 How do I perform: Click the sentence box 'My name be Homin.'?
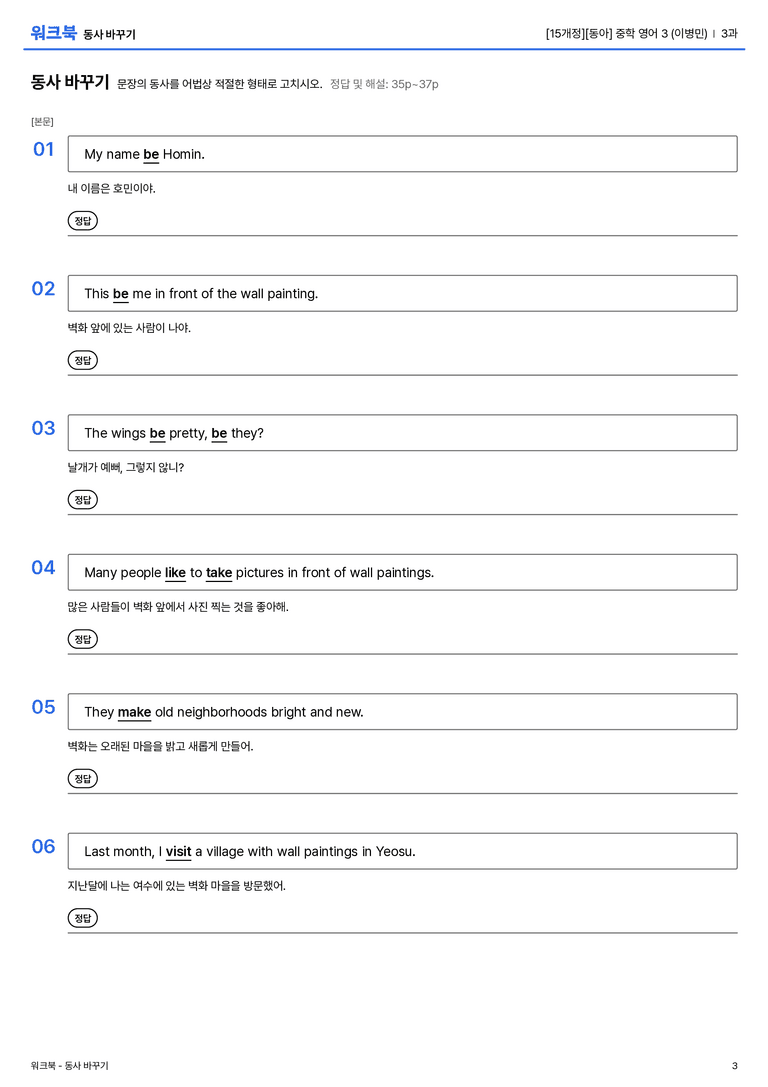(402, 154)
